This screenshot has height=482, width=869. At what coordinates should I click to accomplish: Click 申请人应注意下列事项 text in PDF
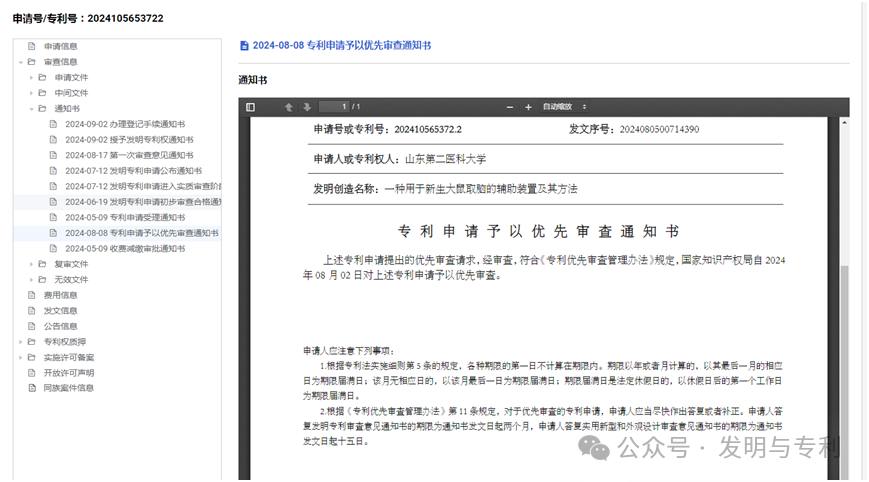click(x=349, y=351)
